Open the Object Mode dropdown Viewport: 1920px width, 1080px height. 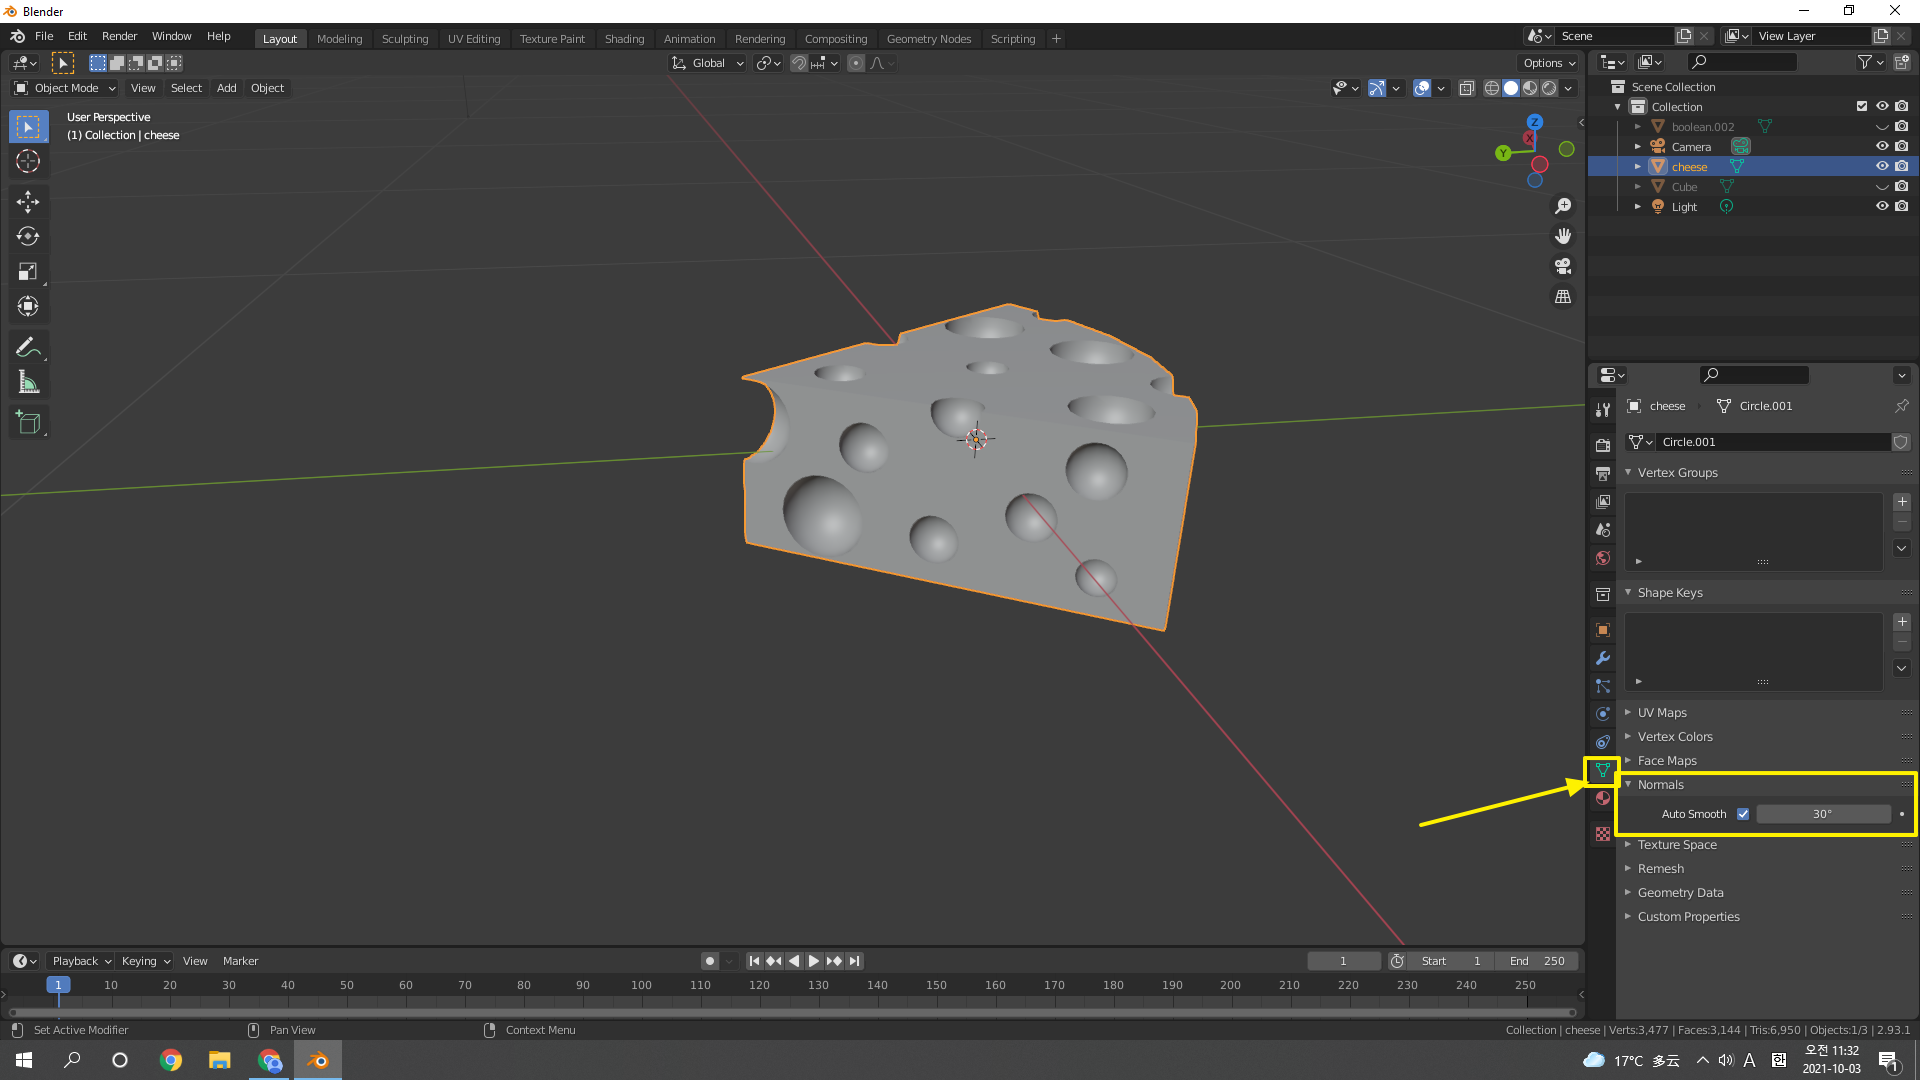click(x=65, y=88)
